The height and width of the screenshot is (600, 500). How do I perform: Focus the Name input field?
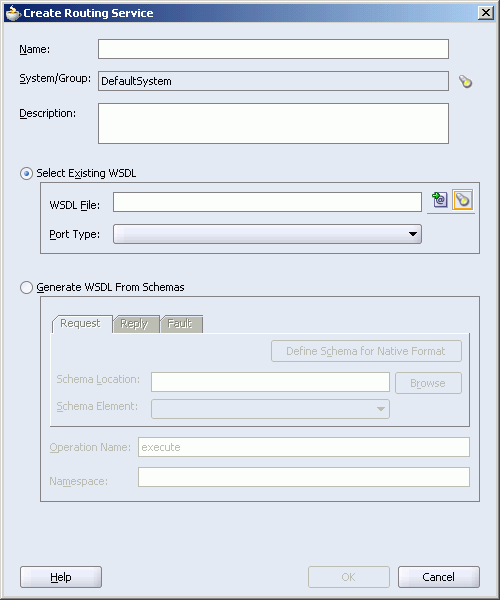pyautogui.click(x=273, y=49)
